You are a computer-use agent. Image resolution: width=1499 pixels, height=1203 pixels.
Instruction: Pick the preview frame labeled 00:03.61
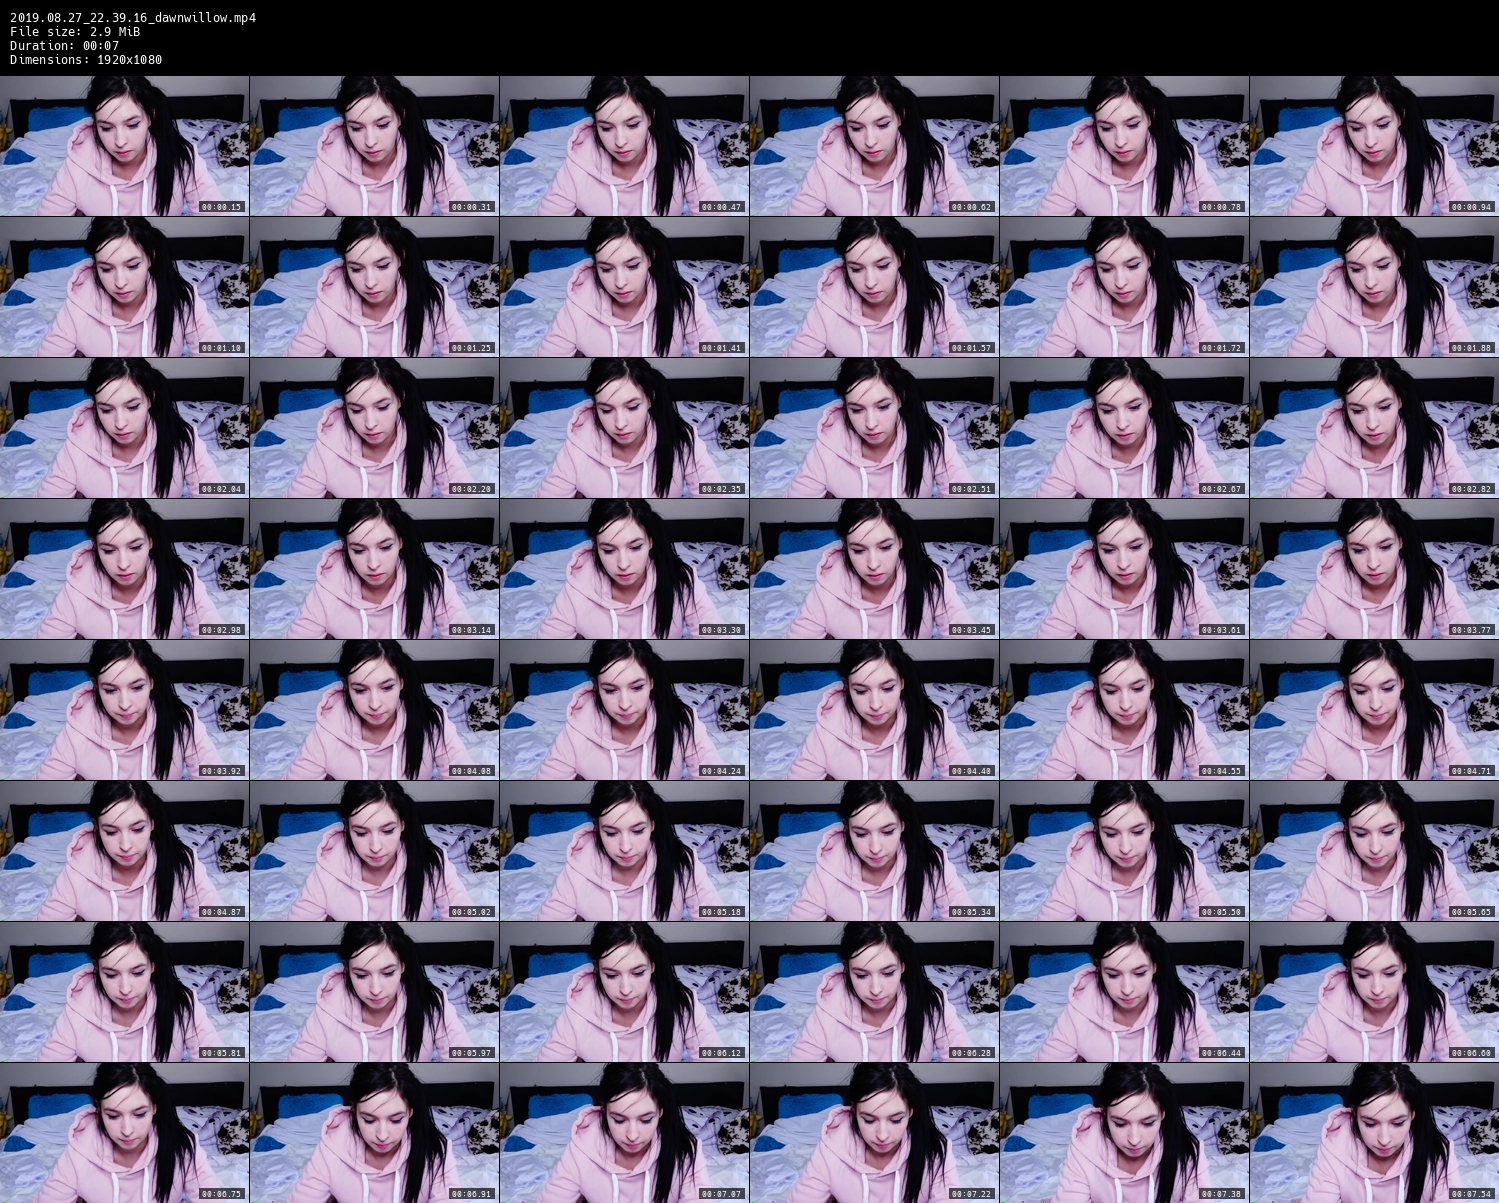point(1124,569)
